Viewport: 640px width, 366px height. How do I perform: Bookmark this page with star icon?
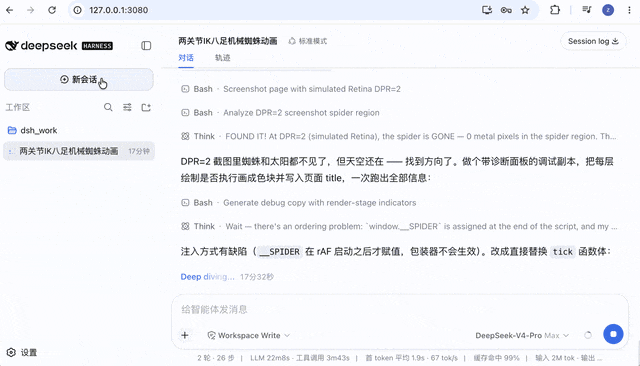pos(525,10)
